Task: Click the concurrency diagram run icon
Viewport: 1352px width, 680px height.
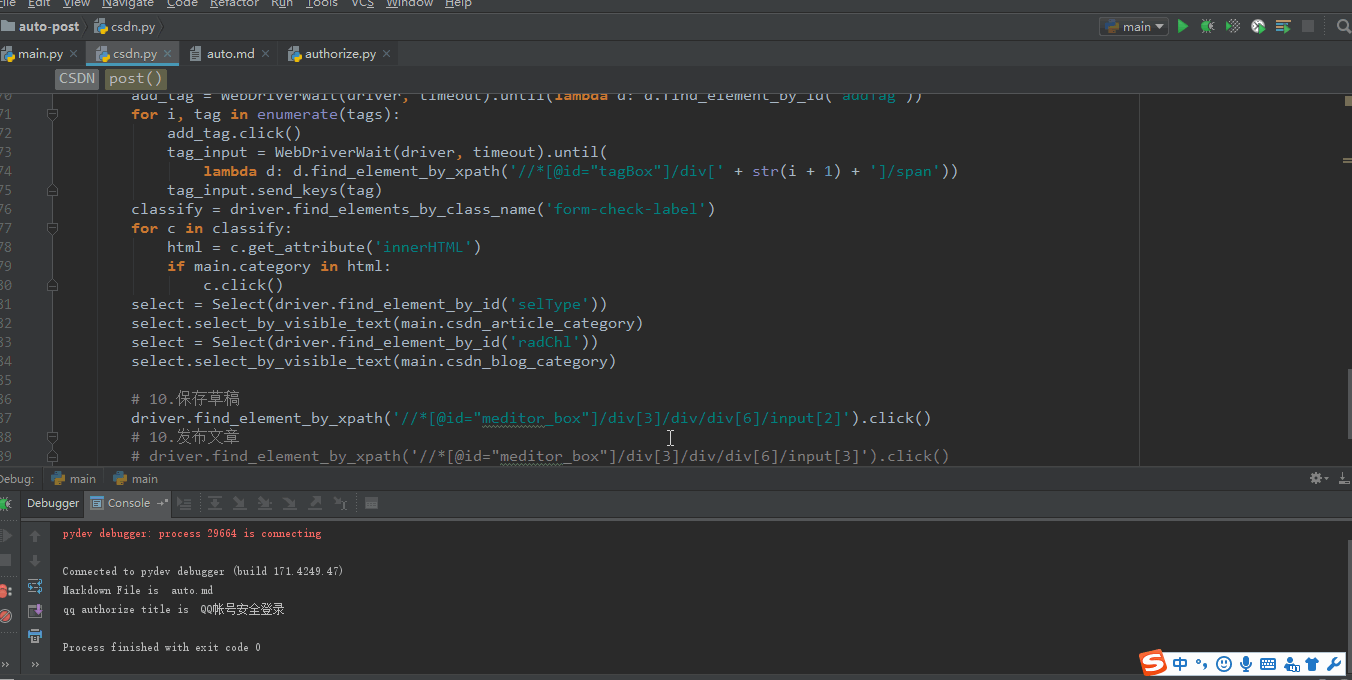Action: coord(1283,27)
